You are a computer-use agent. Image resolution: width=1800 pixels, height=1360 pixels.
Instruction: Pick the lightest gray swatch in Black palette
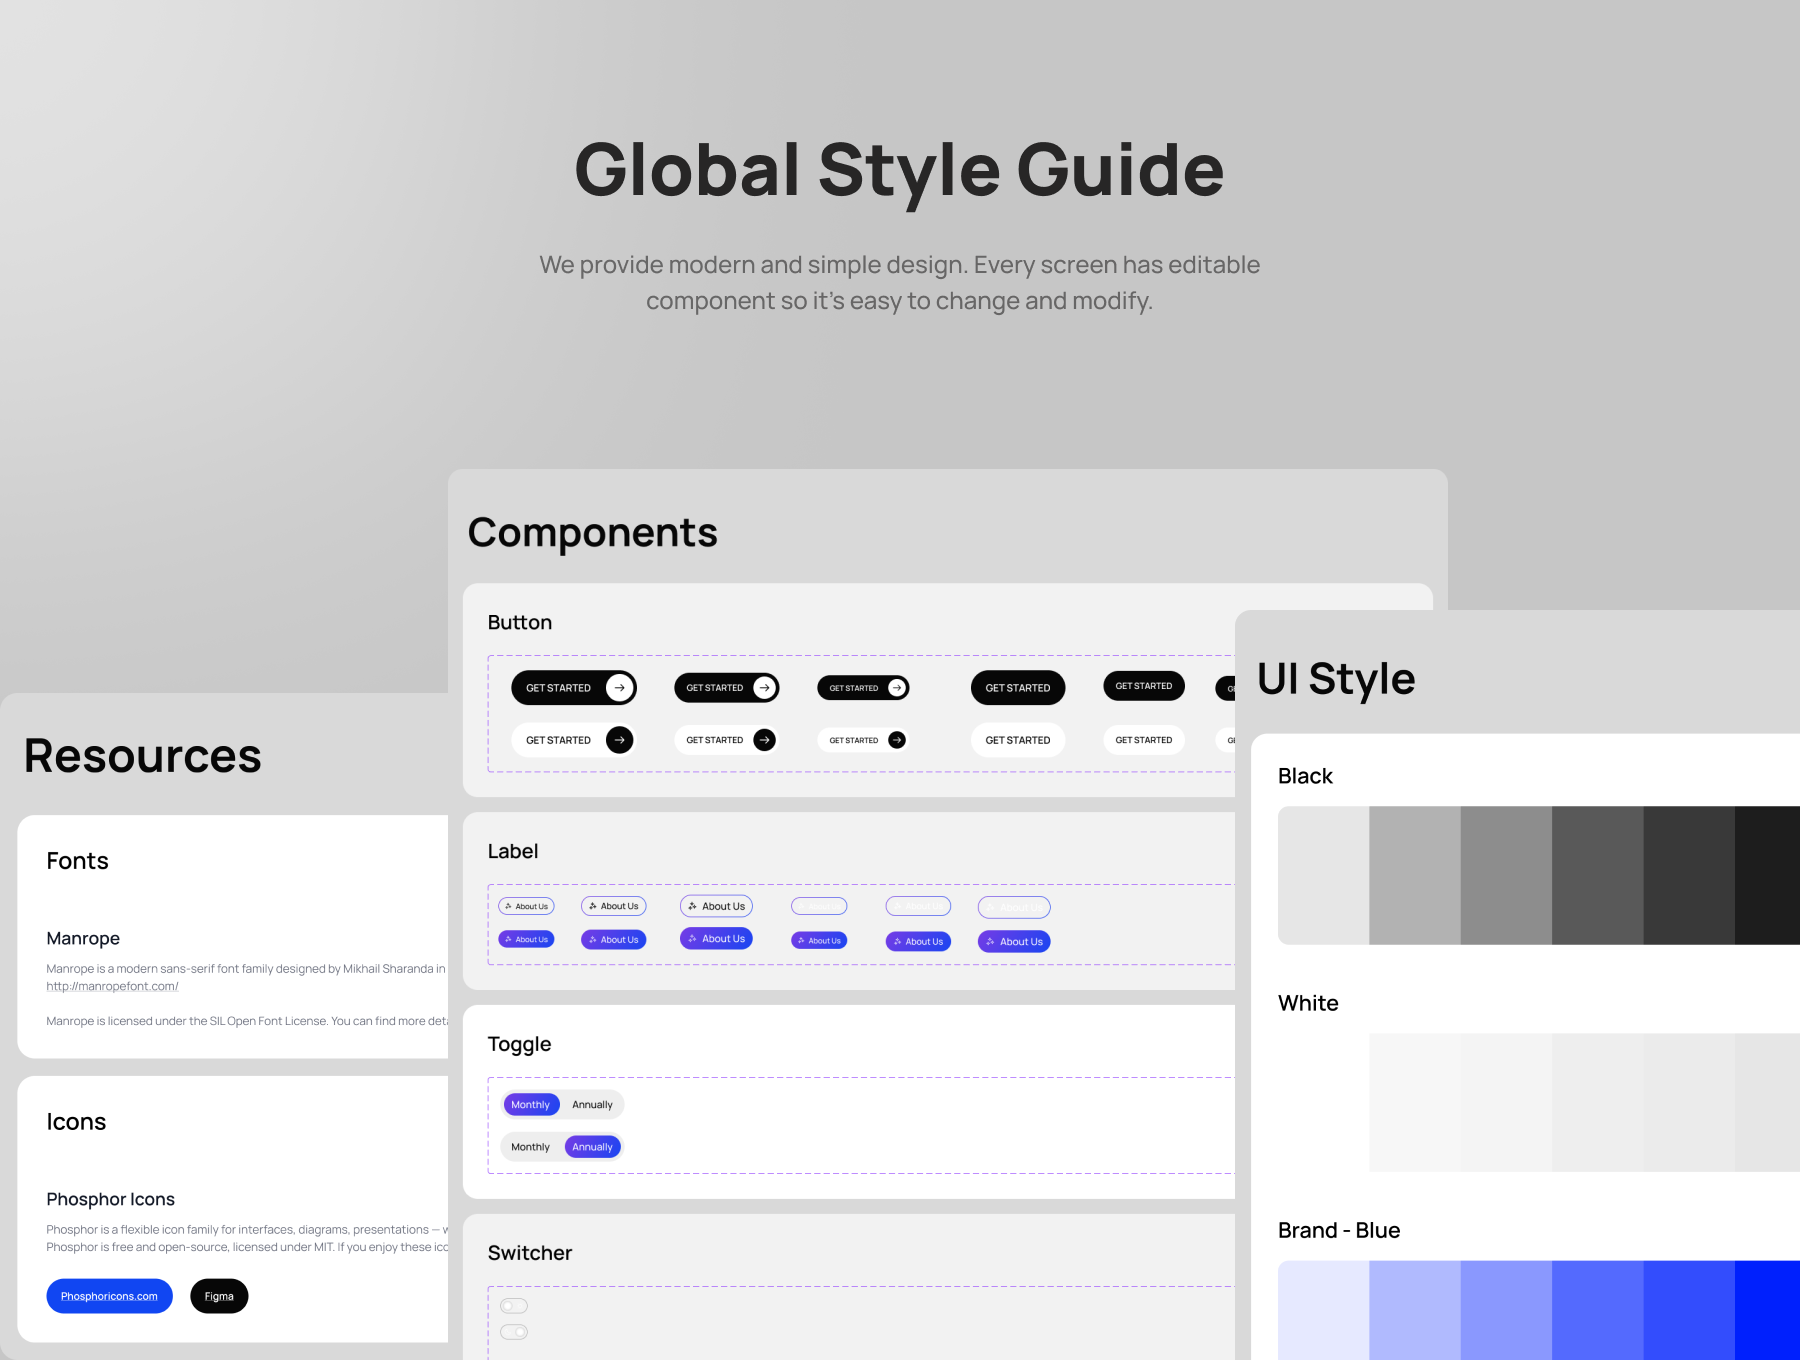(x=1323, y=875)
